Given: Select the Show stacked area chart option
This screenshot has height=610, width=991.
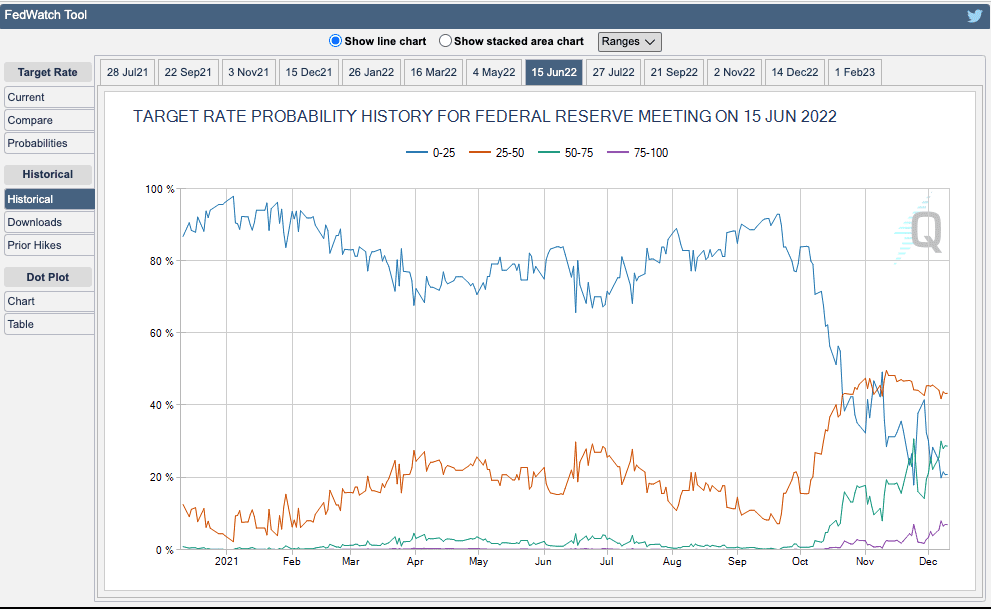Looking at the screenshot, I should (x=445, y=41).
